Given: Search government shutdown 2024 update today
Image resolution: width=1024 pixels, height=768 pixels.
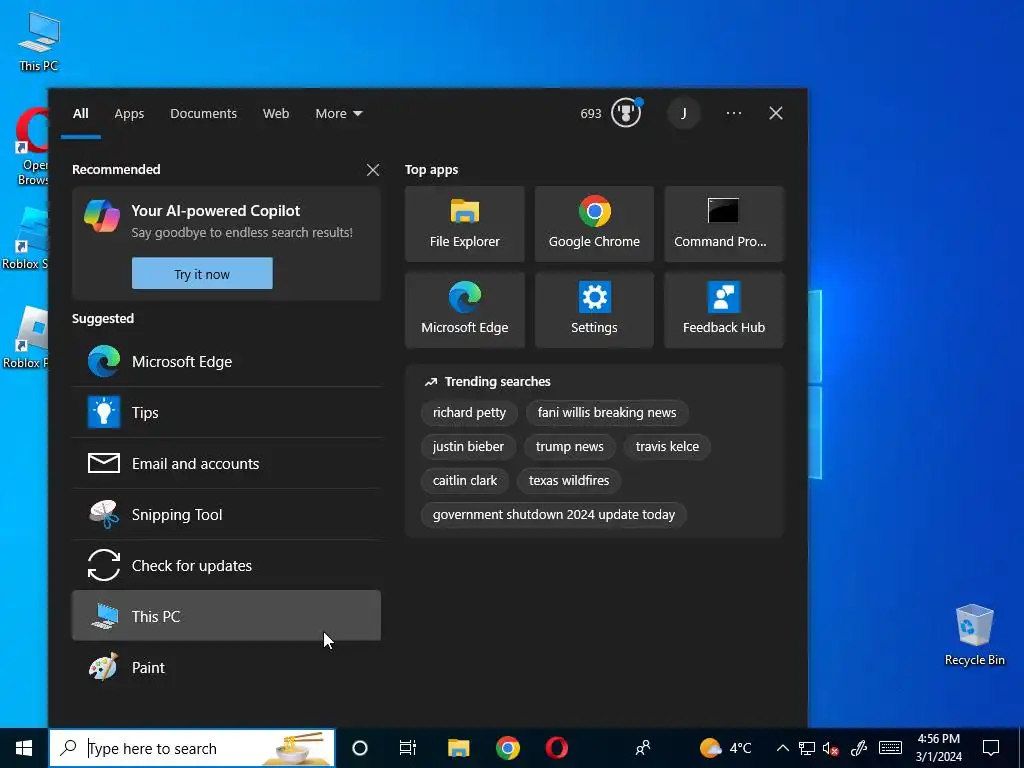Looking at the screenshot, I should click(554, 515).
